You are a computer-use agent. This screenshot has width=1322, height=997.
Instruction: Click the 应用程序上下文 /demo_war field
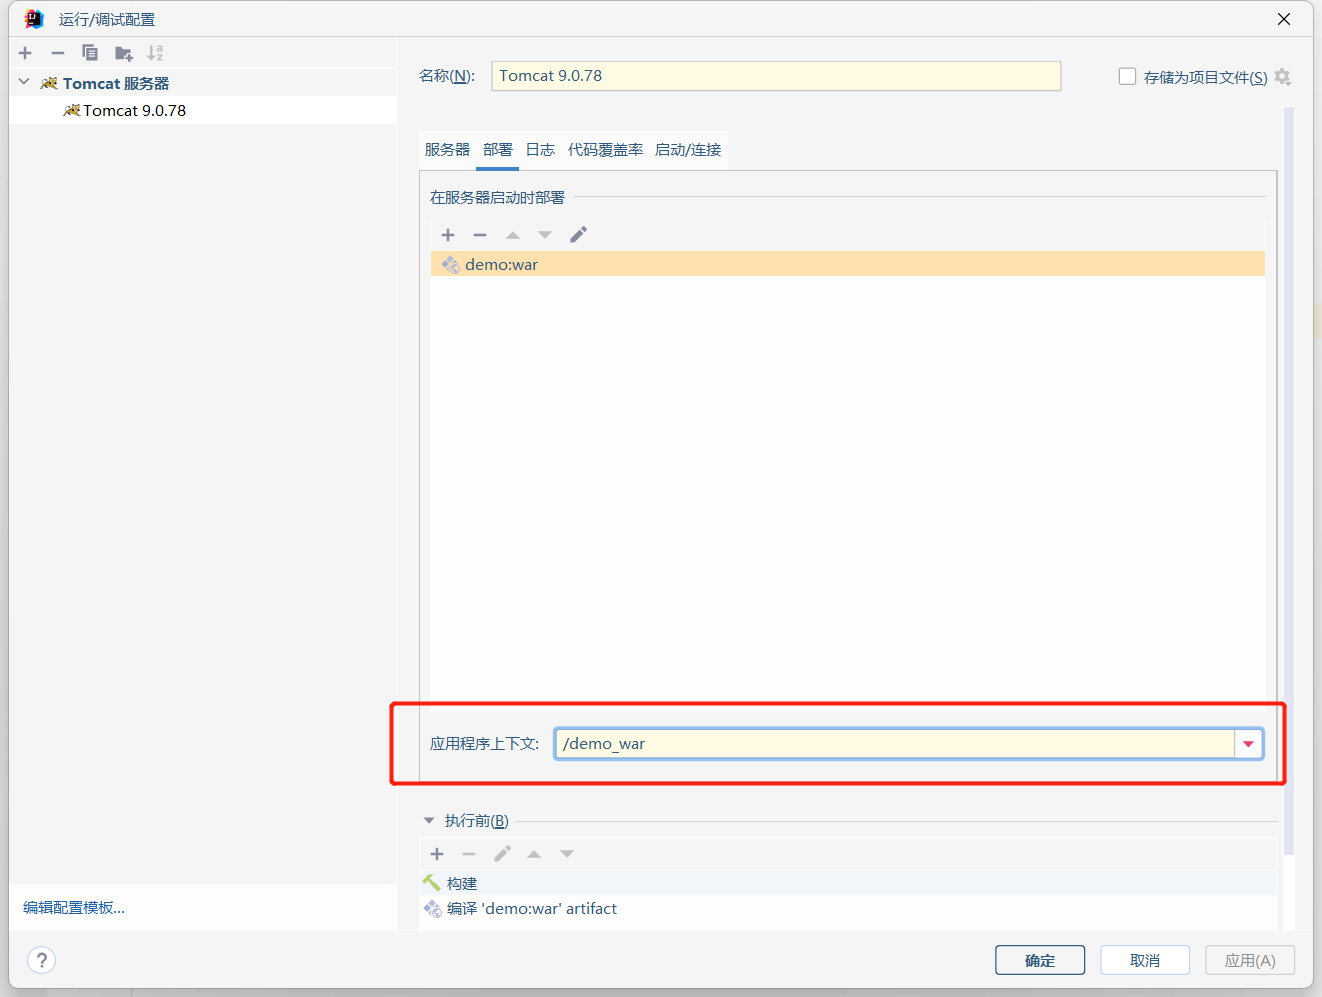(x=895, y=744)
